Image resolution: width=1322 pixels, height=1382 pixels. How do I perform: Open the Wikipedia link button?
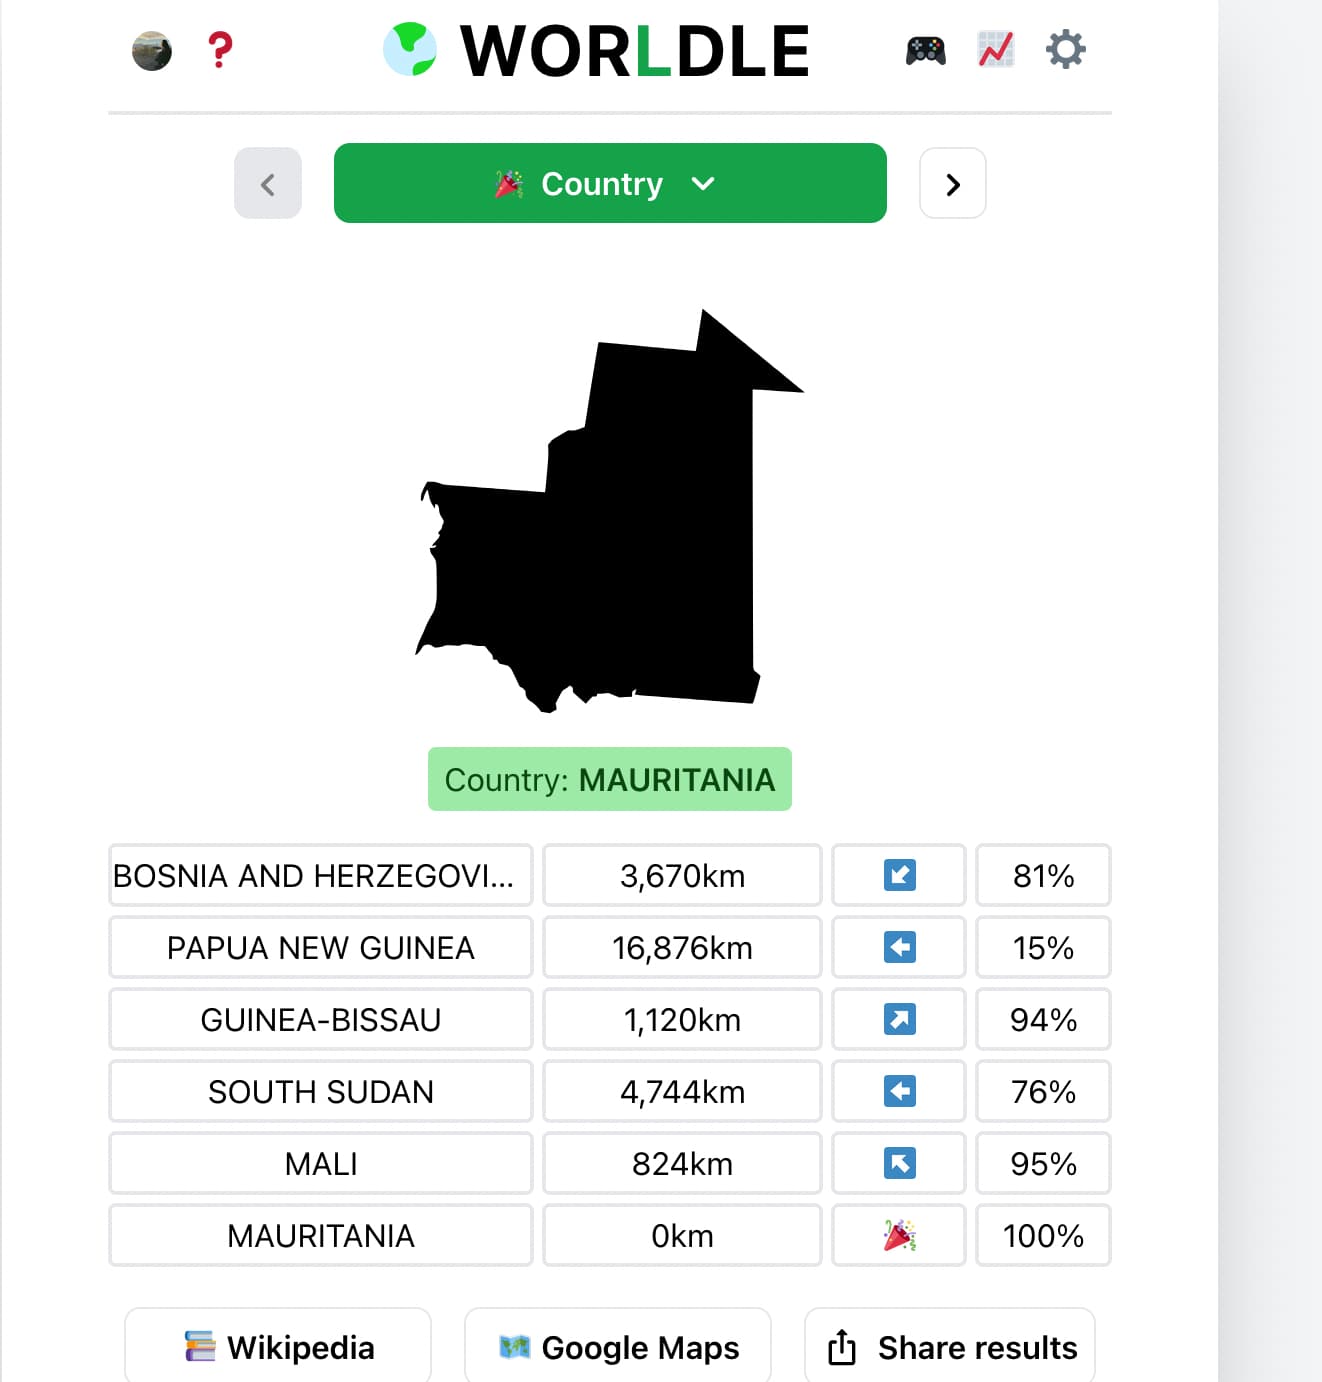(x=278, y=1346)
